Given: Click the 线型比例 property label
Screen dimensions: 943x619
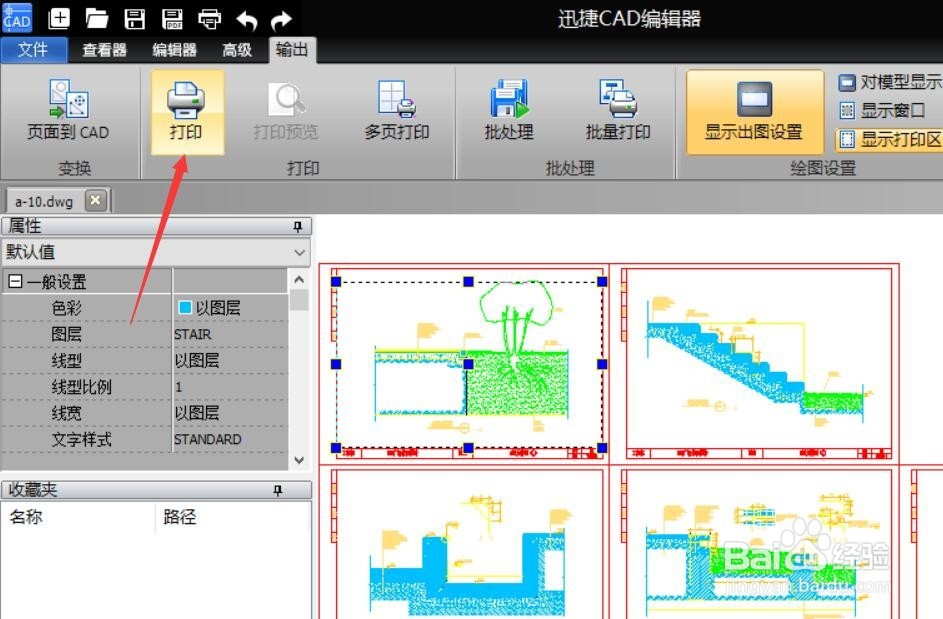Looking at the screenshot, I should pos(82,387).
